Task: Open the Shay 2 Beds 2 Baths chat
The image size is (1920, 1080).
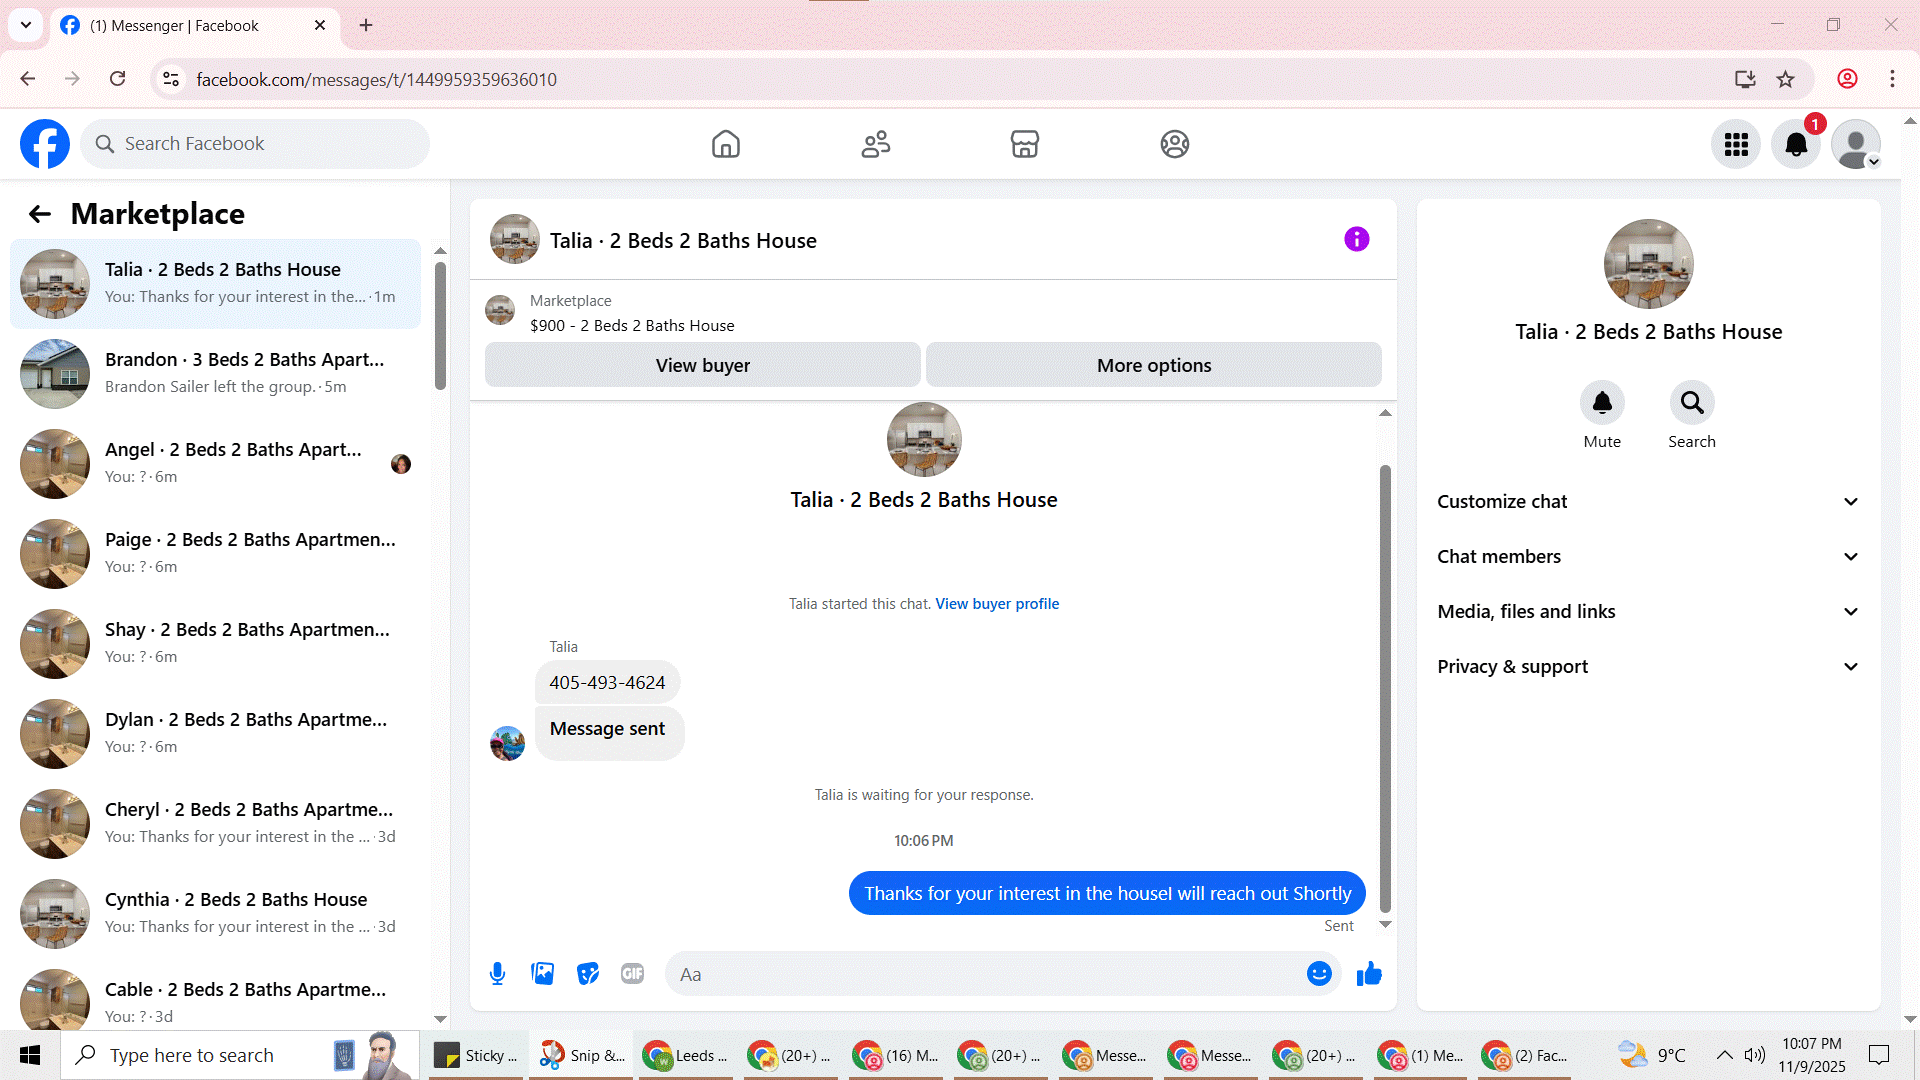Action: tap(215, 644)
